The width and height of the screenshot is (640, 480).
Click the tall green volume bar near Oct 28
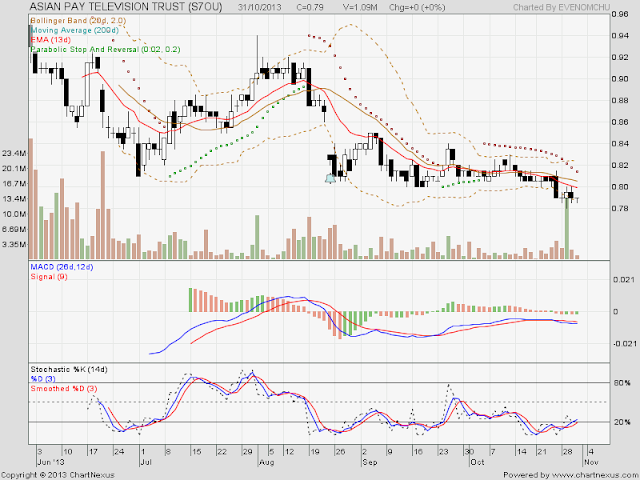tap(567, 227)
